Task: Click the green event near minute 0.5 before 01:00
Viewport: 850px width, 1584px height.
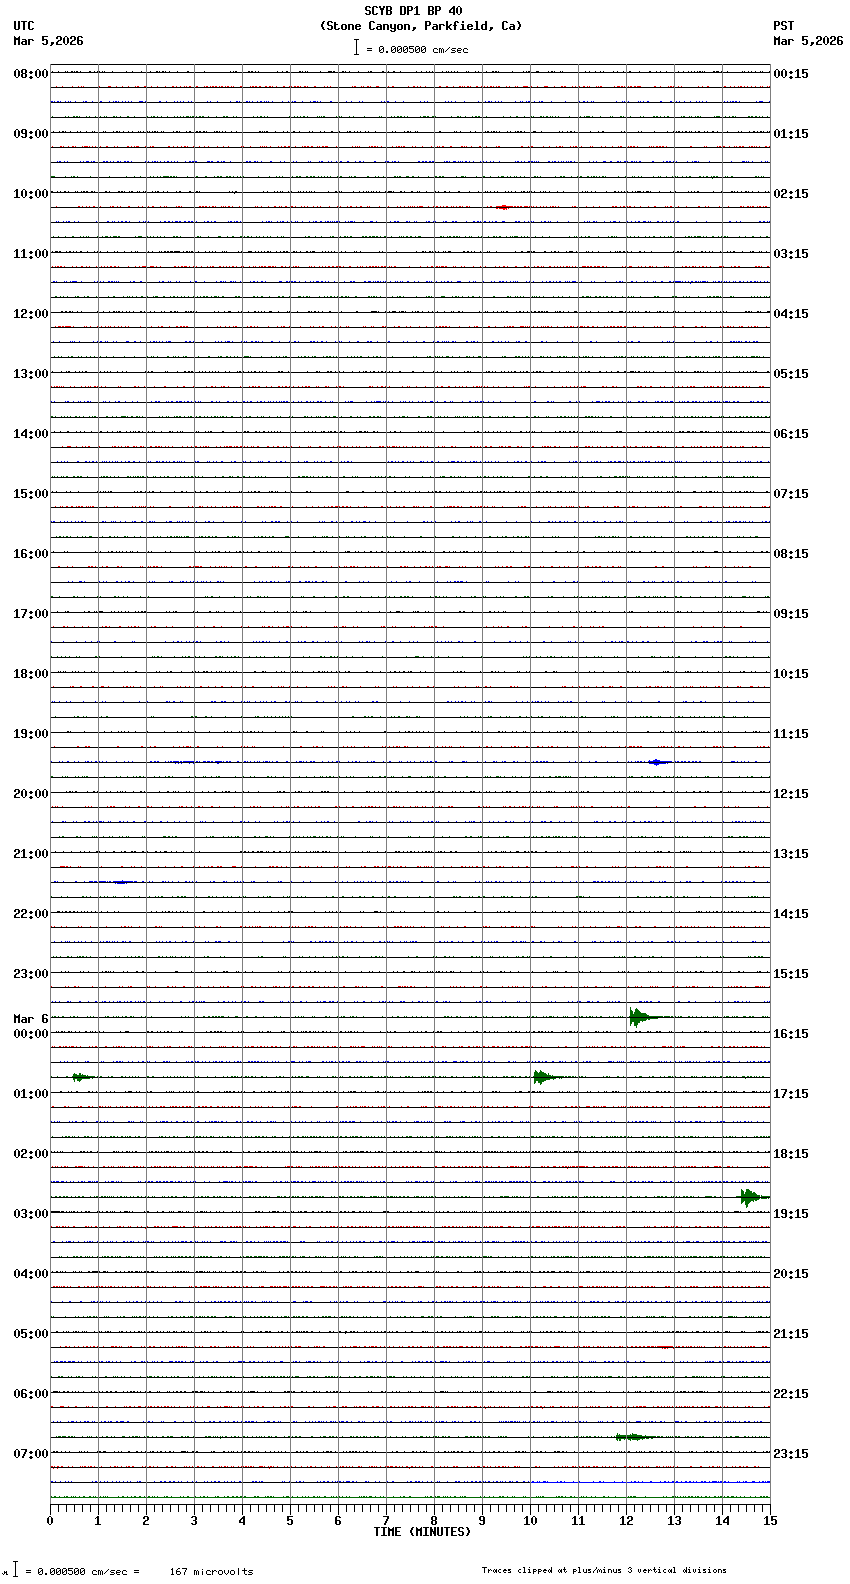Action: (82, 1077)
